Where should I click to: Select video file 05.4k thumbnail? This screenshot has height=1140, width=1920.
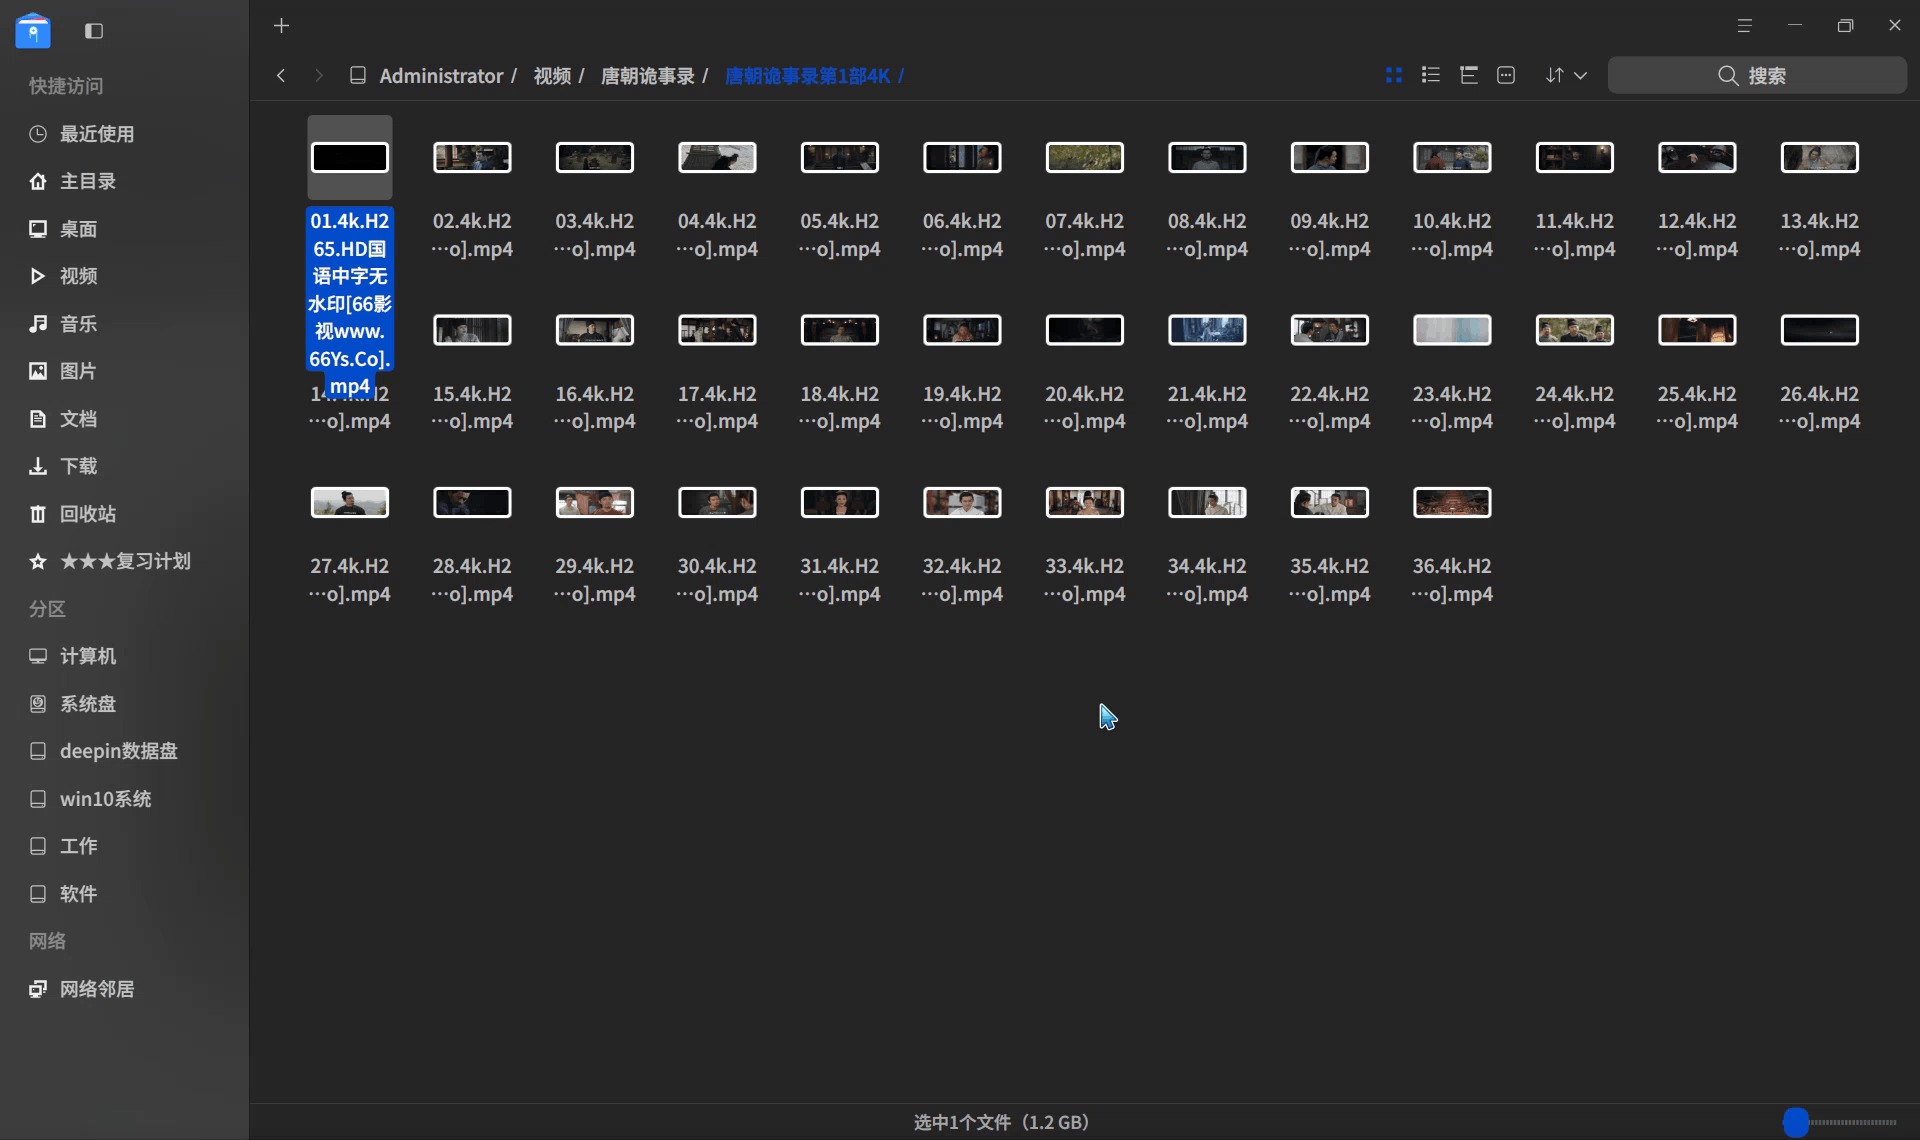840,157
